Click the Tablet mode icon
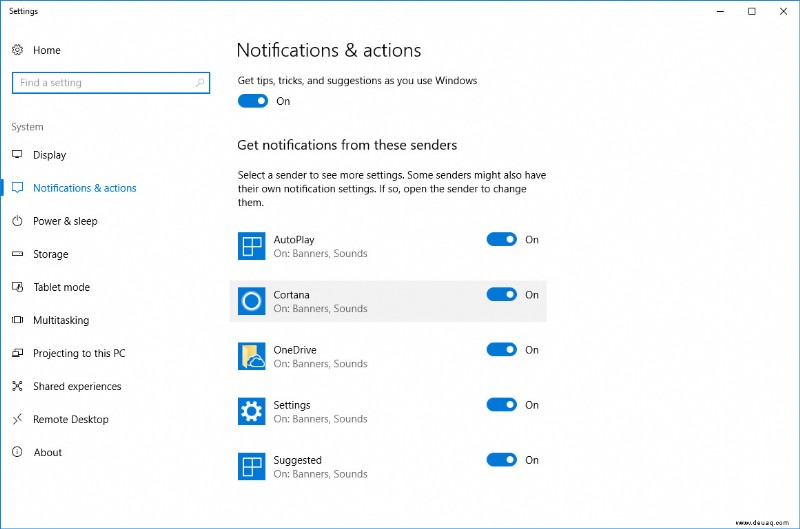This screenshot has width=800, height=529. coord(17,287)
